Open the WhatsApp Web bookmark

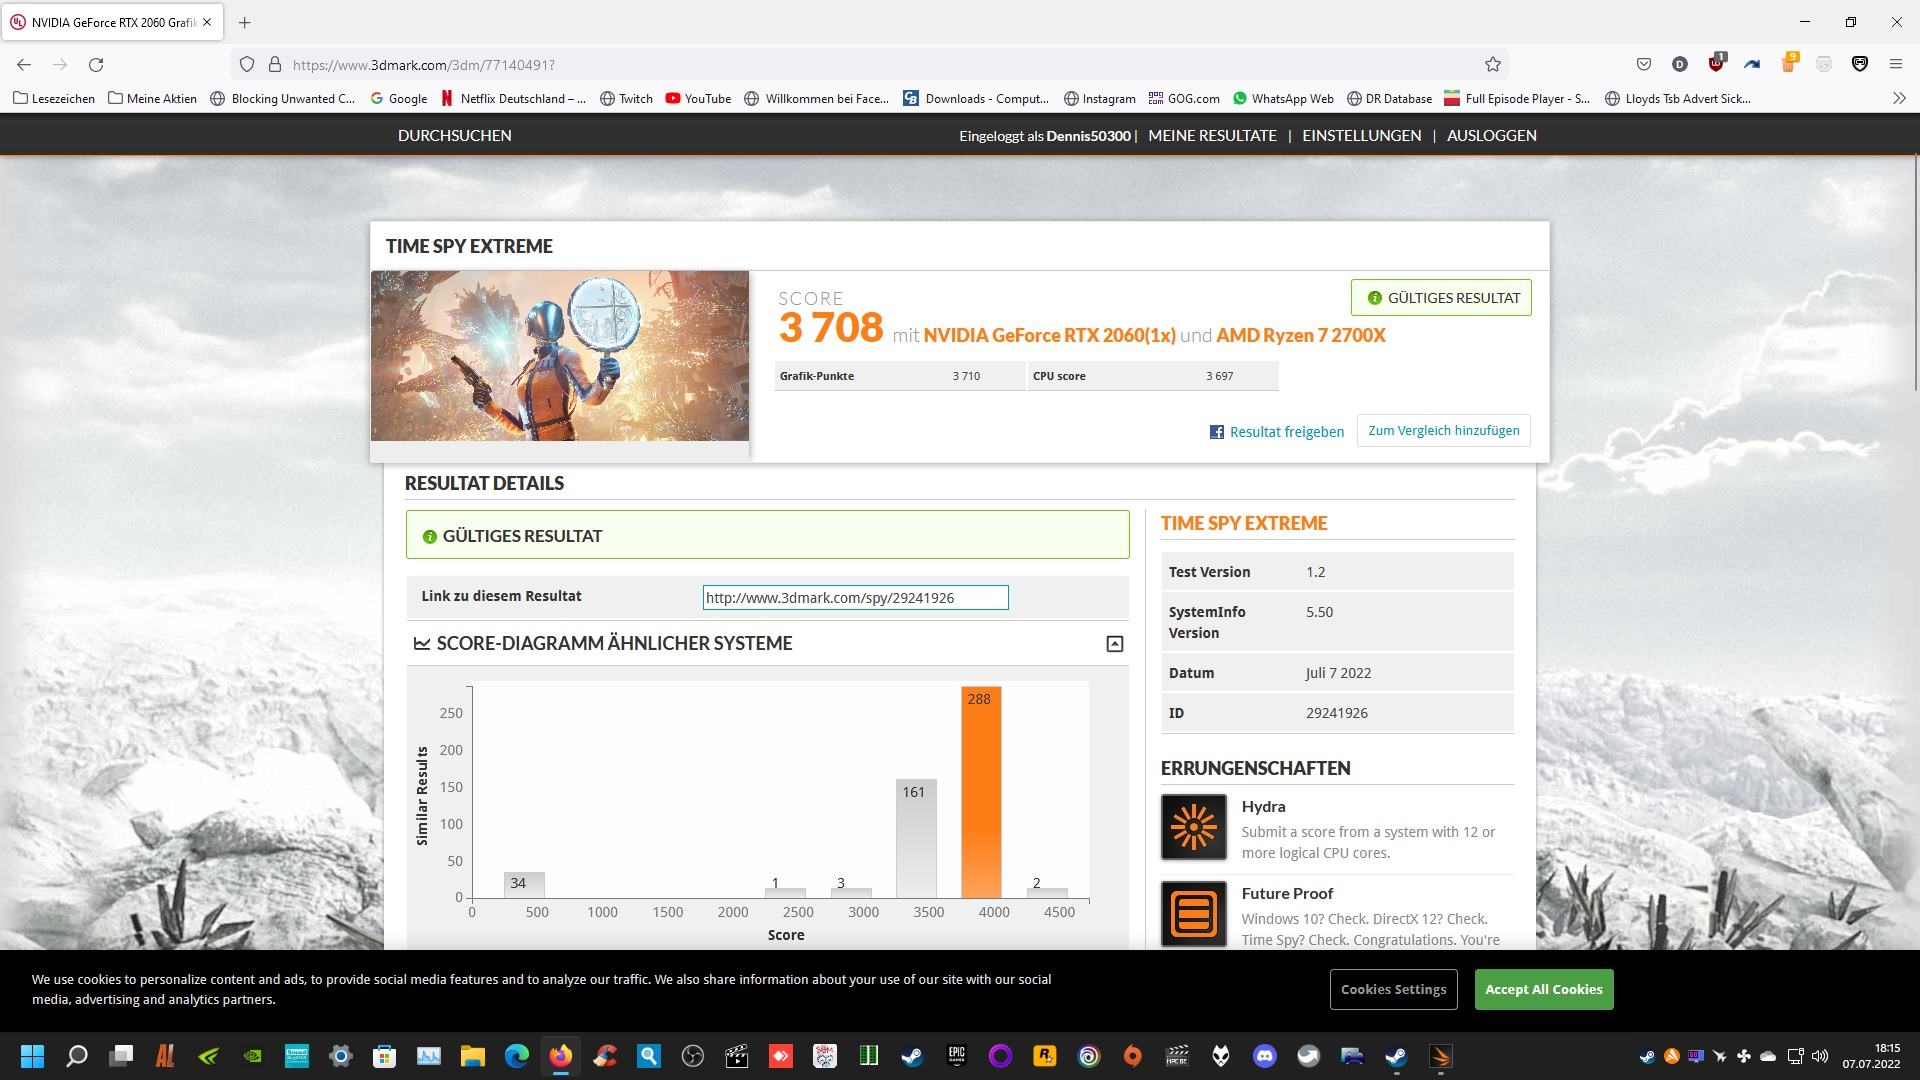(1283, 98)
